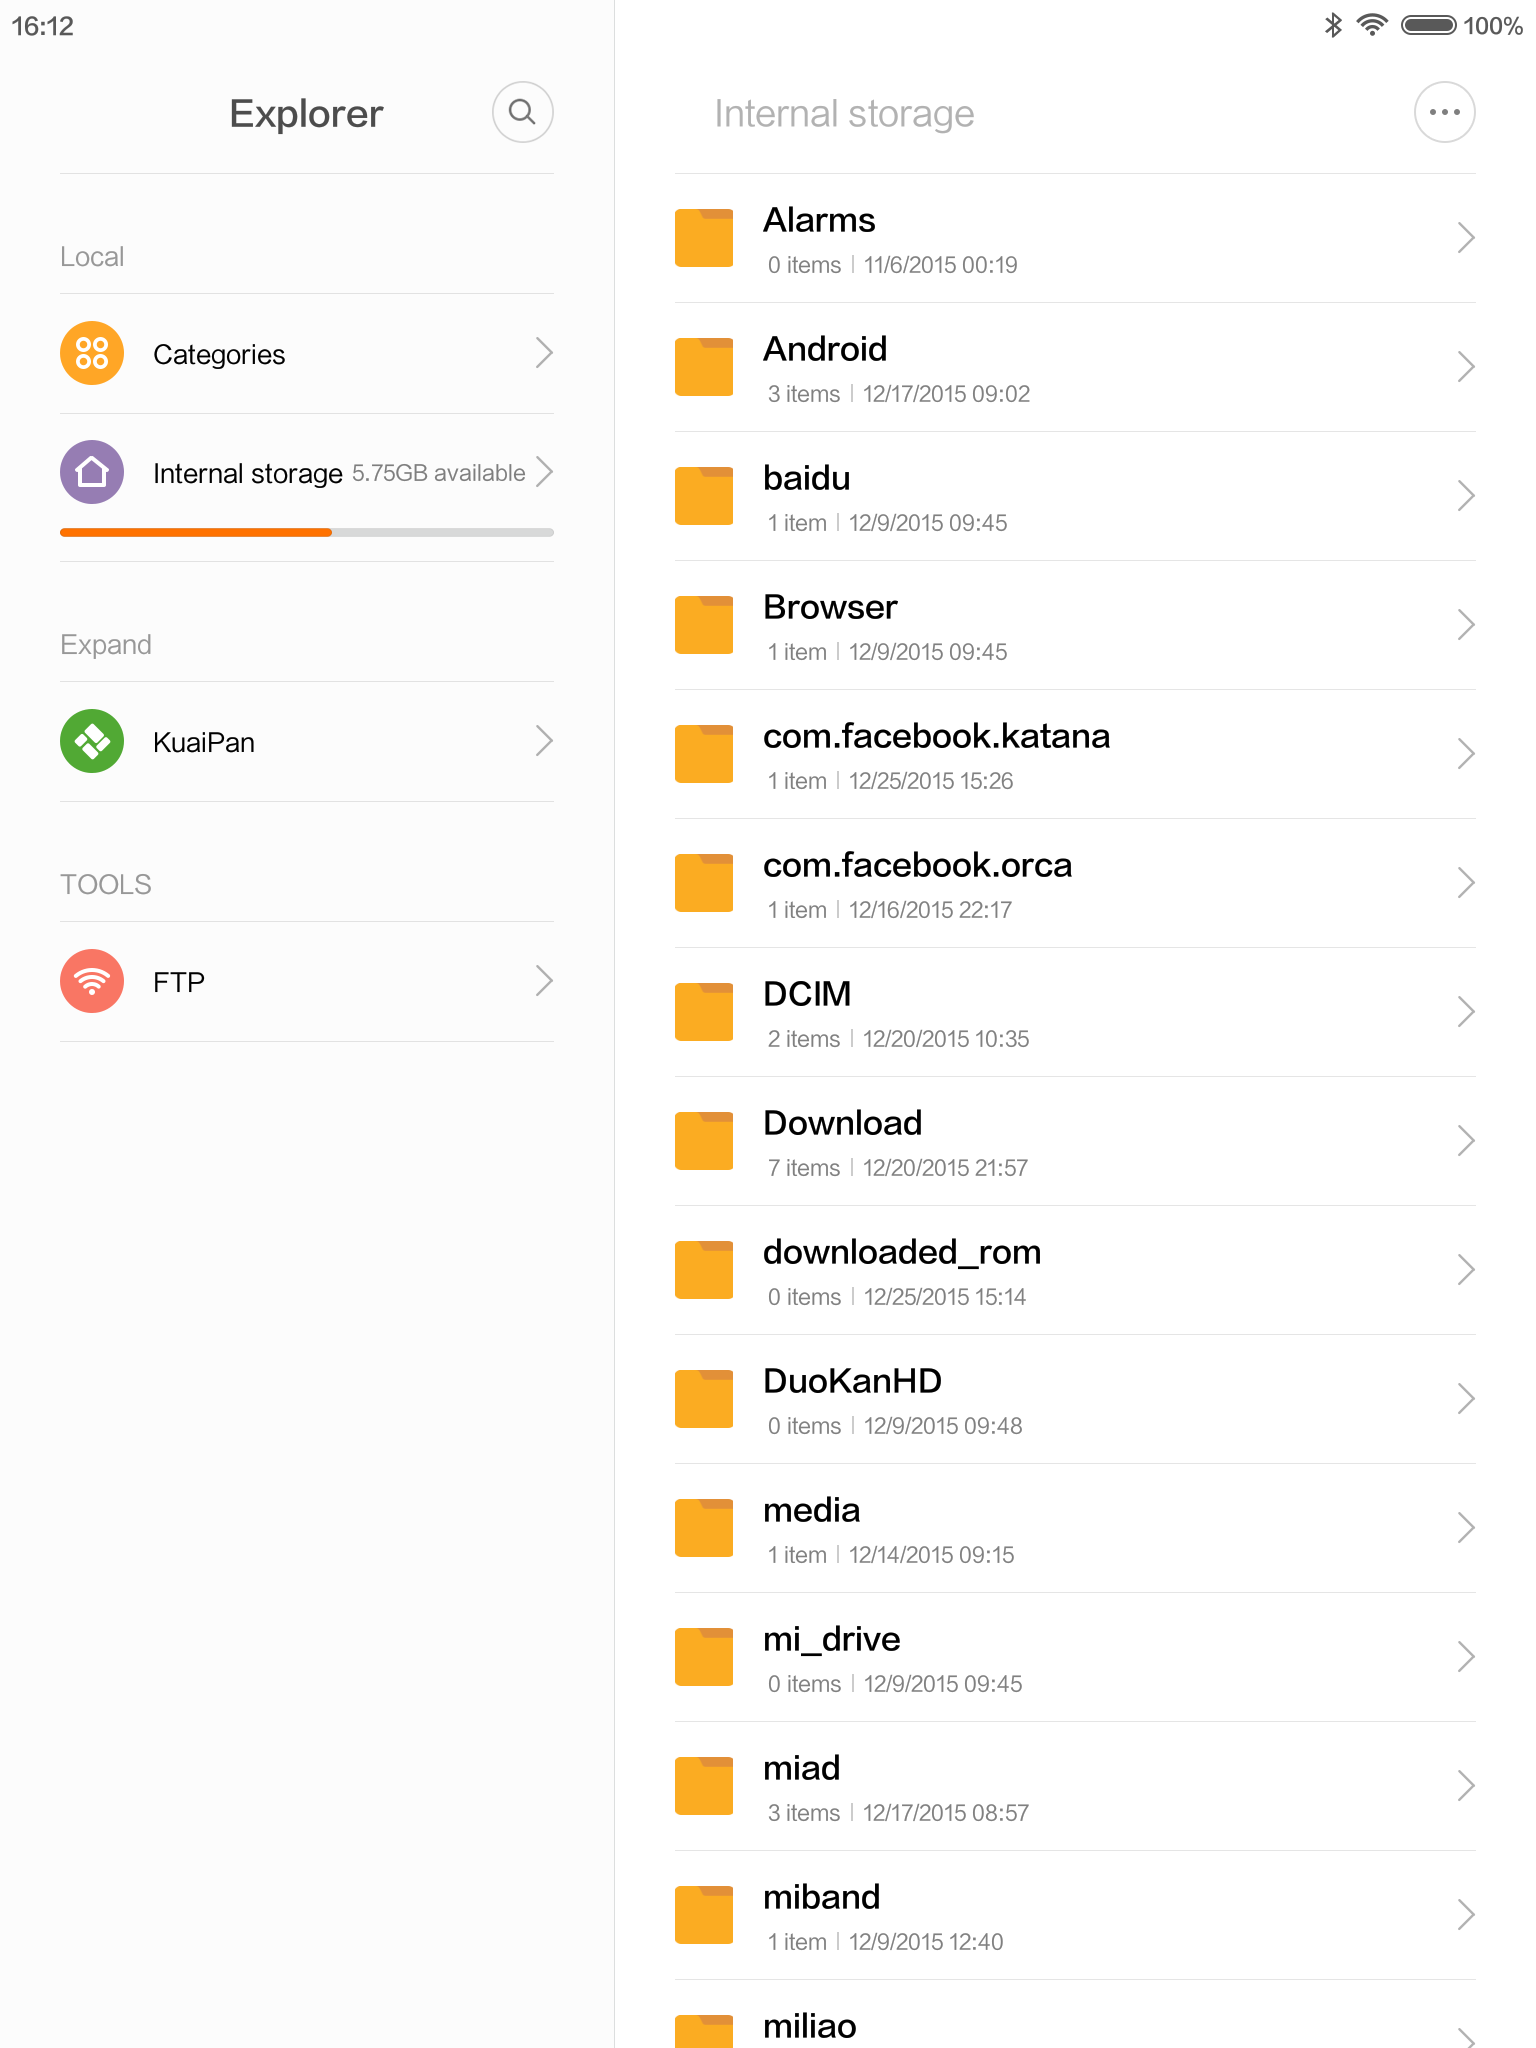Open the Android folder entry

pyautogui.click(x=1075, y=368)
